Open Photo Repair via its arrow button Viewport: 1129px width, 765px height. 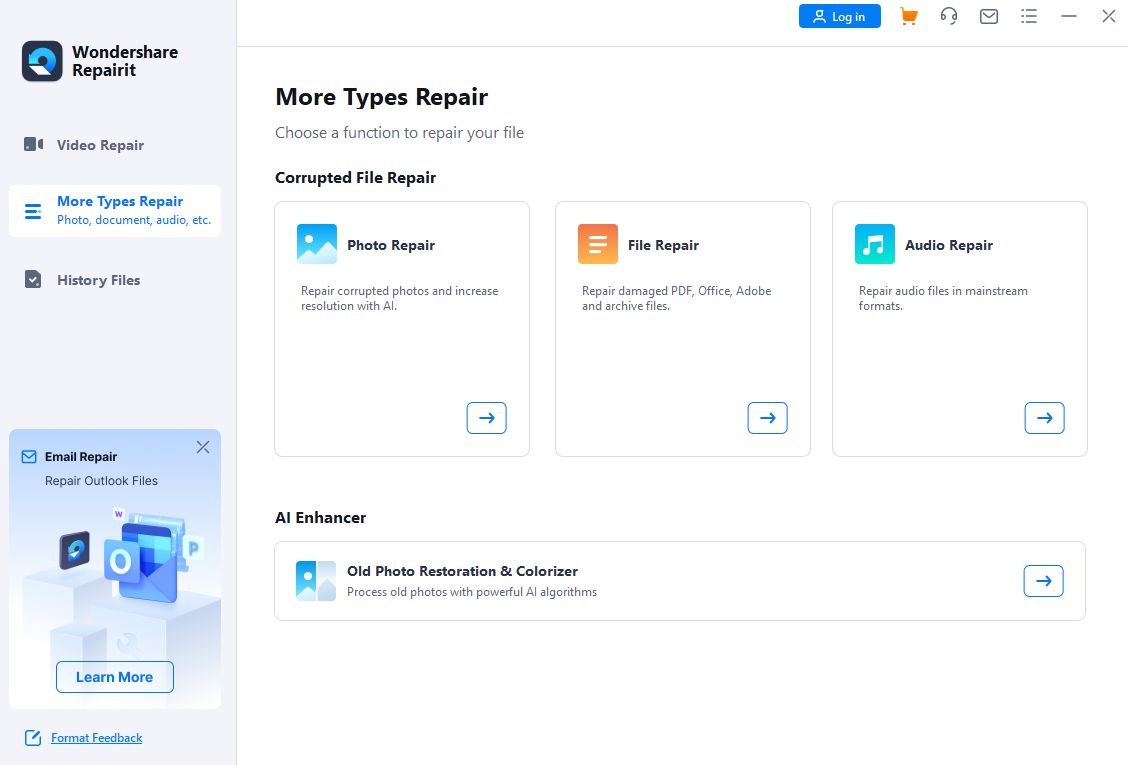click(x=487, y=418)
